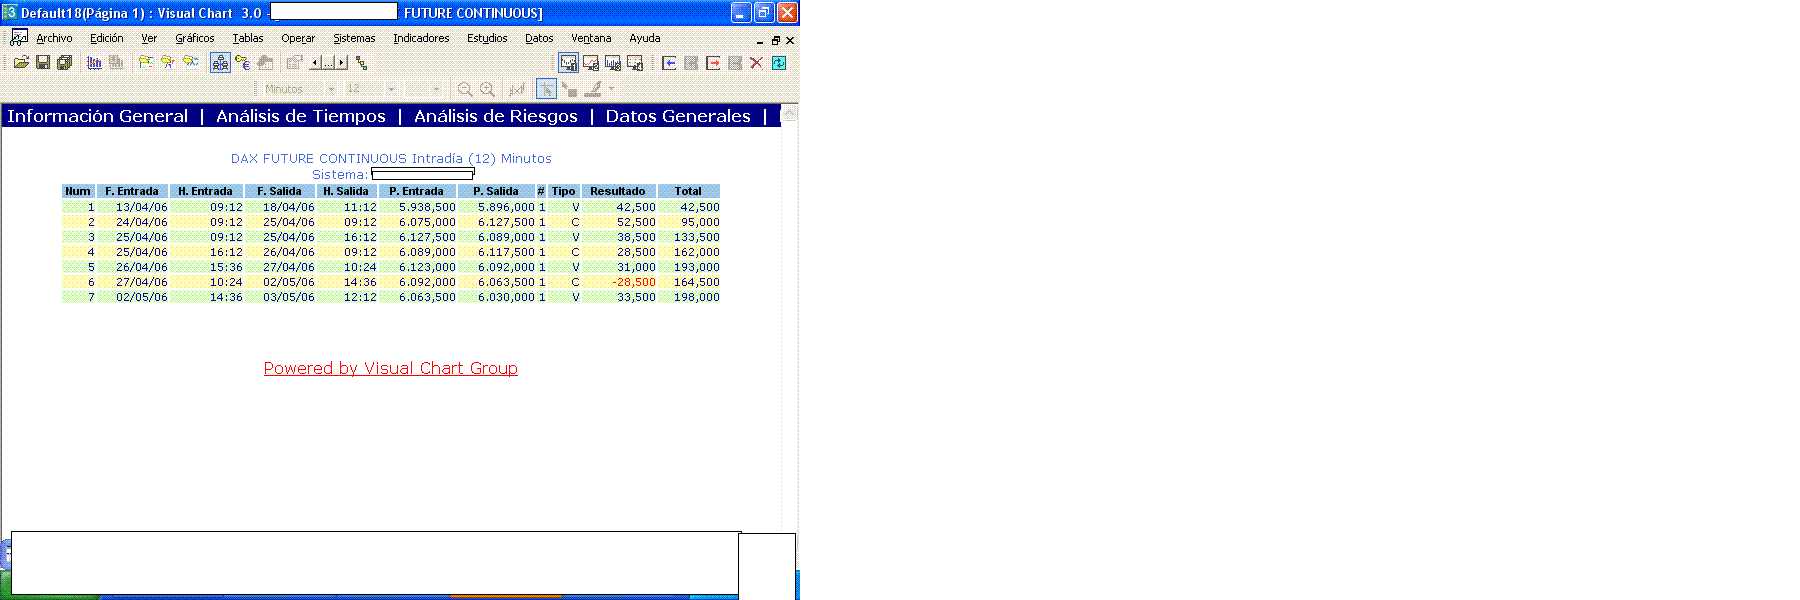
Task: Open the Tablas menu
Action: coord(248,38)
